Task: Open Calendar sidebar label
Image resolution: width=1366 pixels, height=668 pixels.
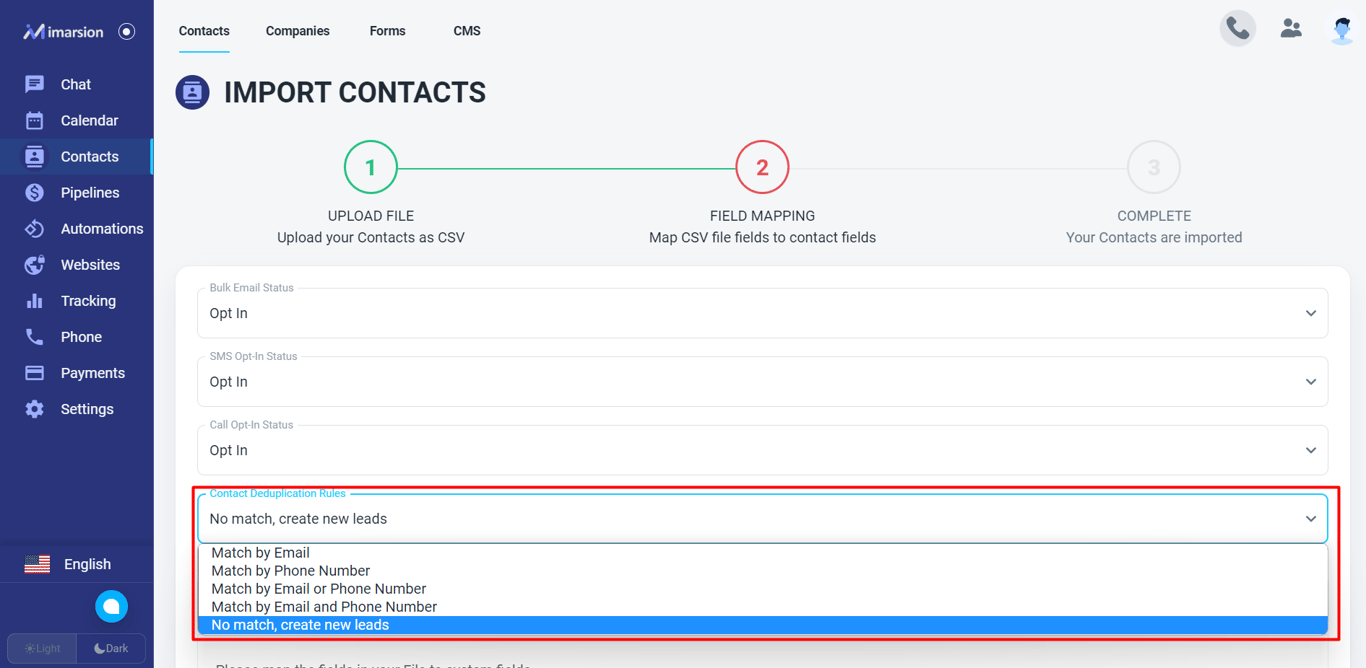Action: [89, 120]
